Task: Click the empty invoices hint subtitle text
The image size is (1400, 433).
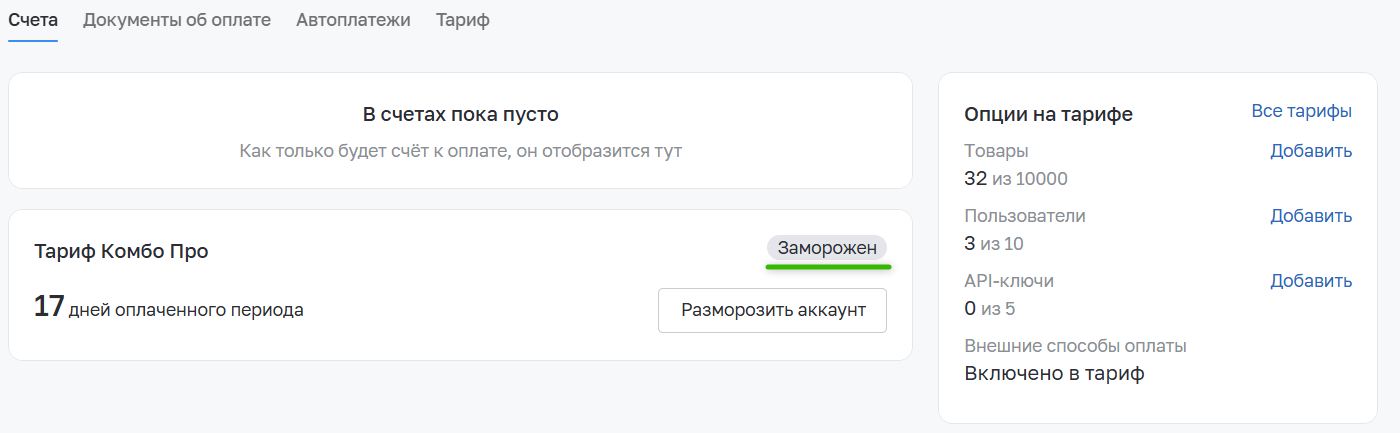Action: click(x=460, y=152)
